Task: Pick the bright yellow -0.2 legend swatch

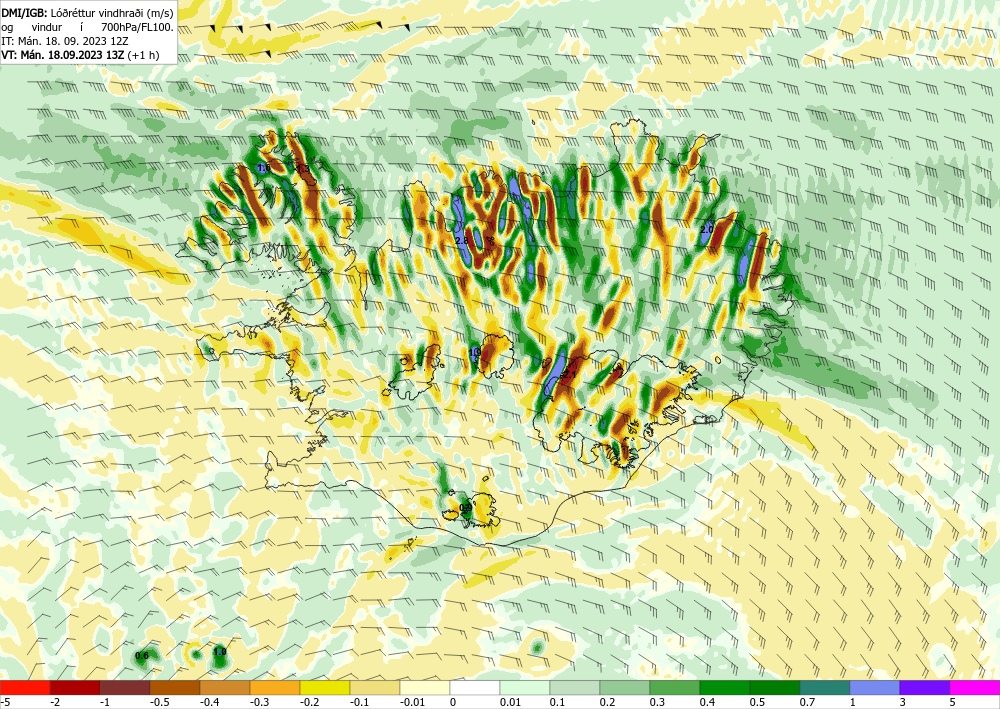Action: 325,688
